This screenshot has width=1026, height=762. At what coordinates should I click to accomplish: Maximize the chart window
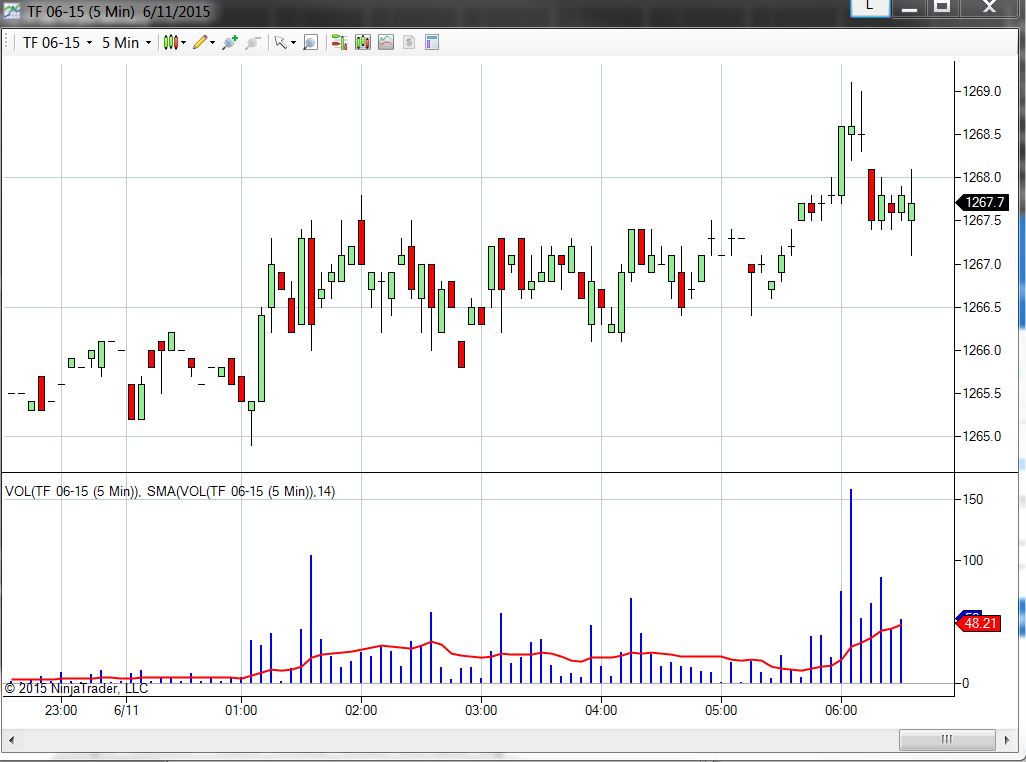click(942, 7)
